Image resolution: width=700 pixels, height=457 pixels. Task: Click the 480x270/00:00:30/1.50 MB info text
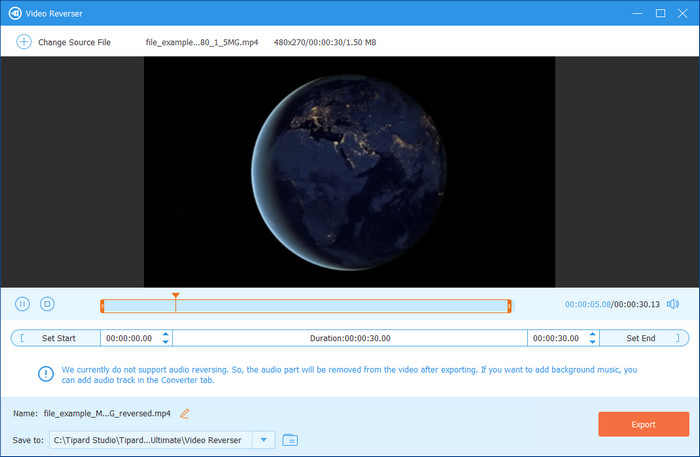point(325,42)
